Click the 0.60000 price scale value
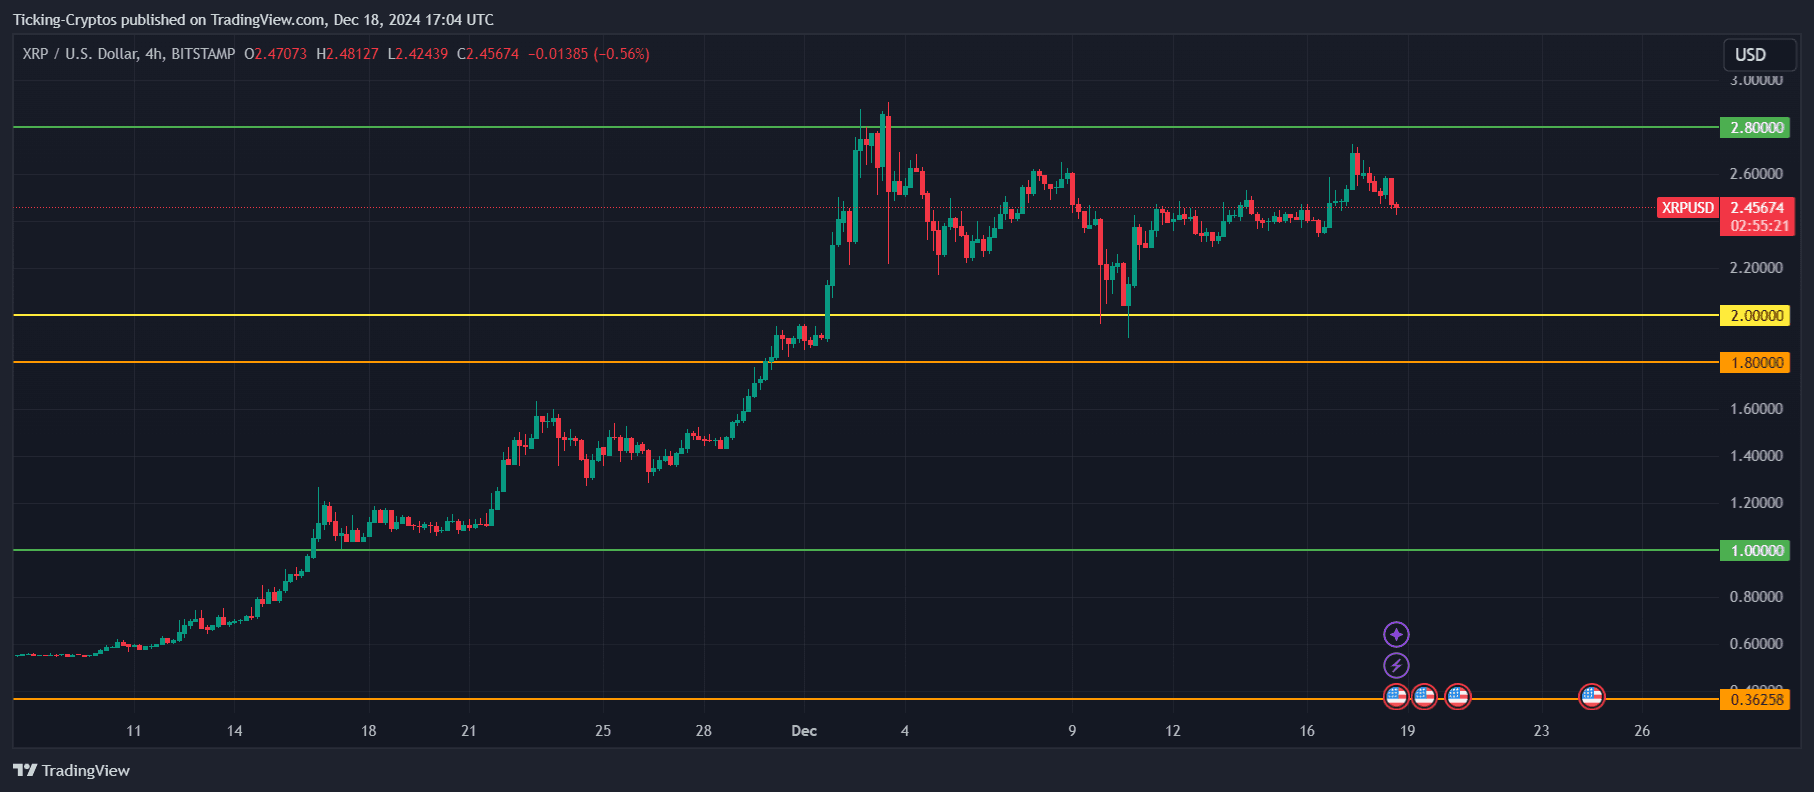The width and height of the screenshot is (1814, 792). [1756, 644]
